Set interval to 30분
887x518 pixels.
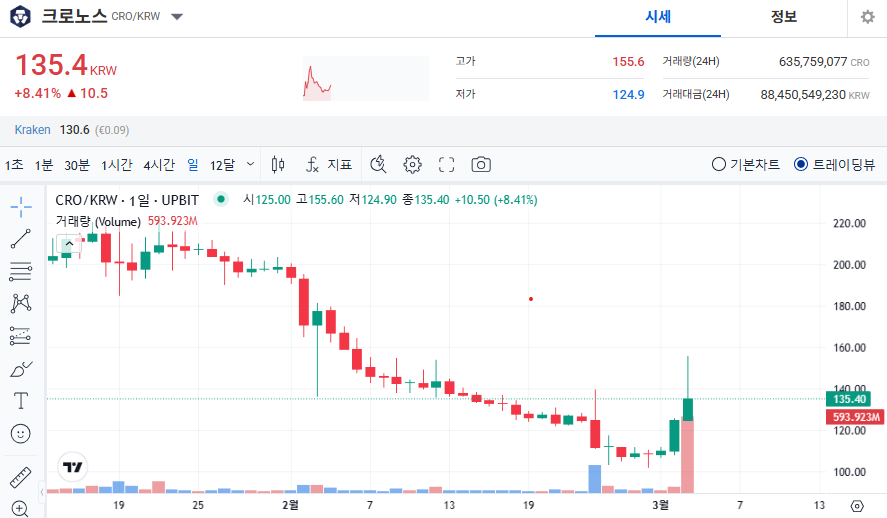coord(76,165)
